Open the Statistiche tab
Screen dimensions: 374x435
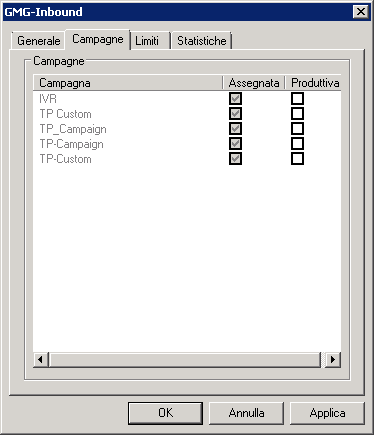201,41
